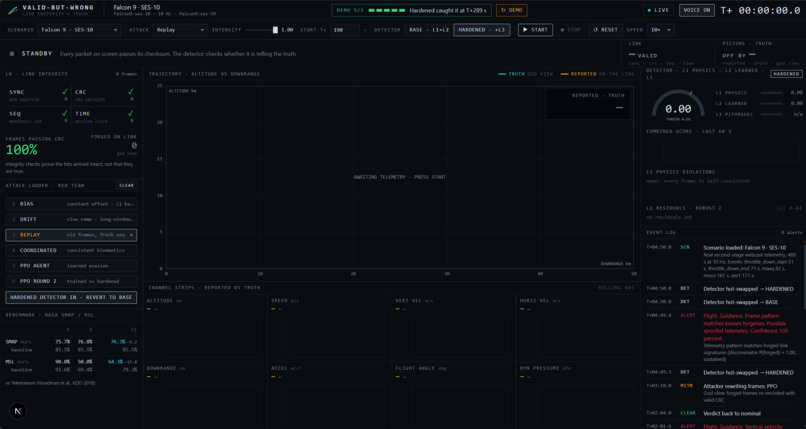
Task: Click the RESET button
Action: (605, 30)
